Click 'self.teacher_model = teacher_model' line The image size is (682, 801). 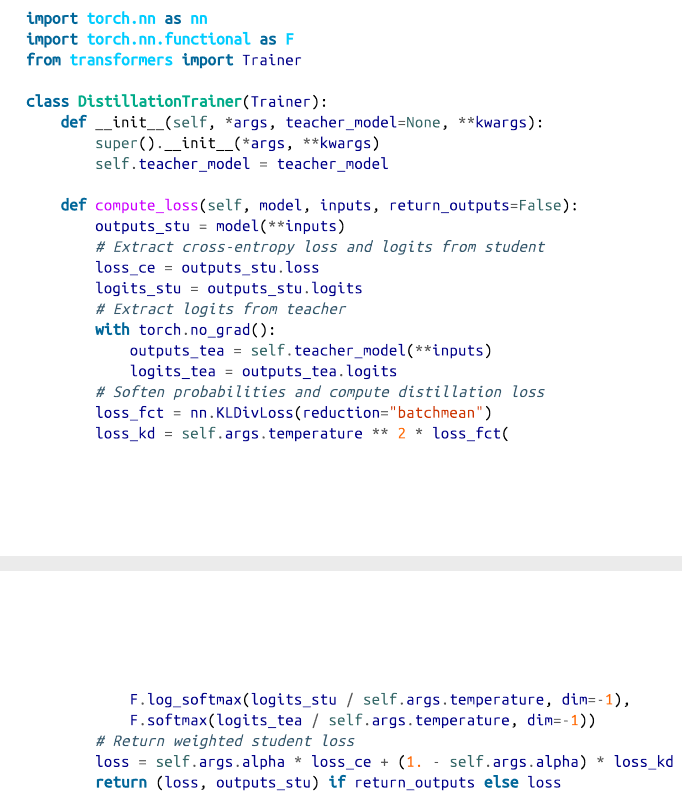coord(242,164)
